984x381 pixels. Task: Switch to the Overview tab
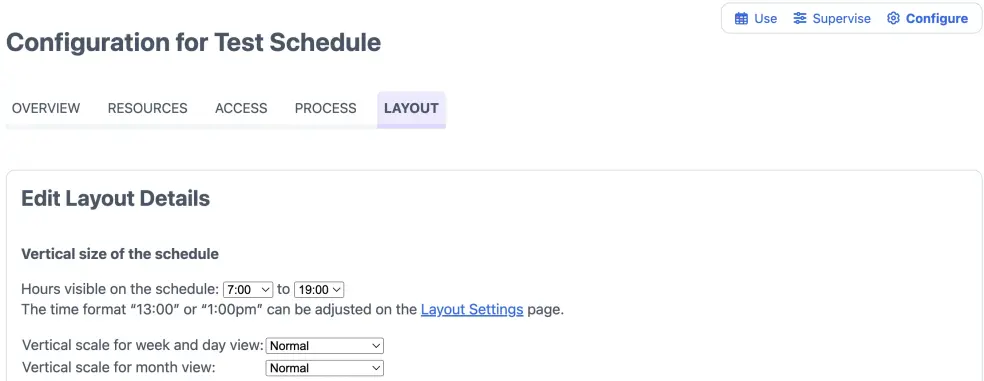[46, 108]
